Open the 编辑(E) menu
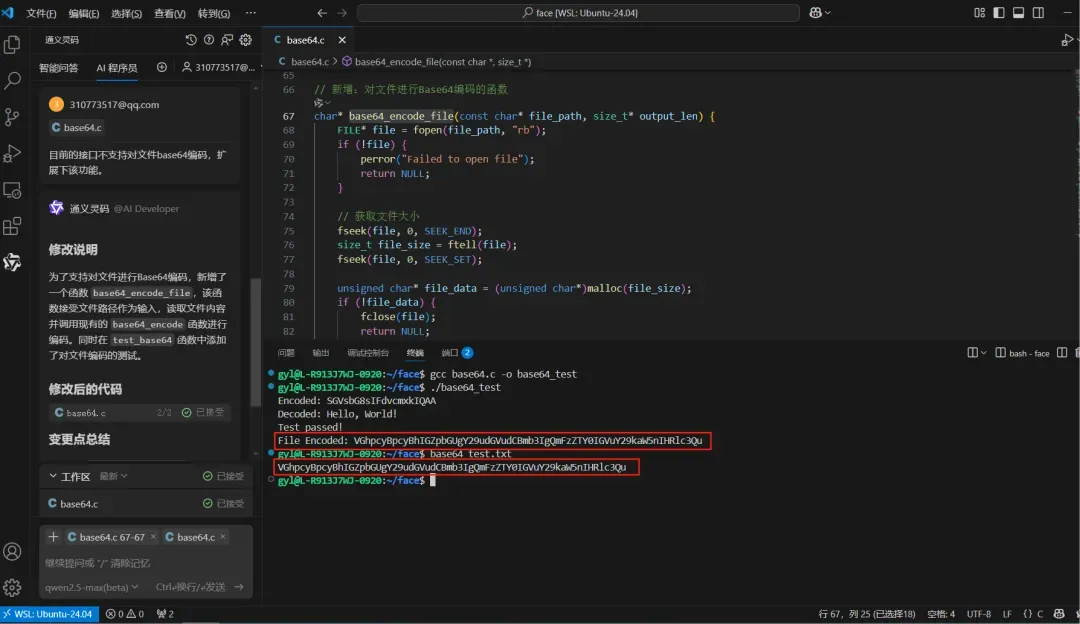Viewport: 1080px width, 624px height. click(x=84, y=14)
